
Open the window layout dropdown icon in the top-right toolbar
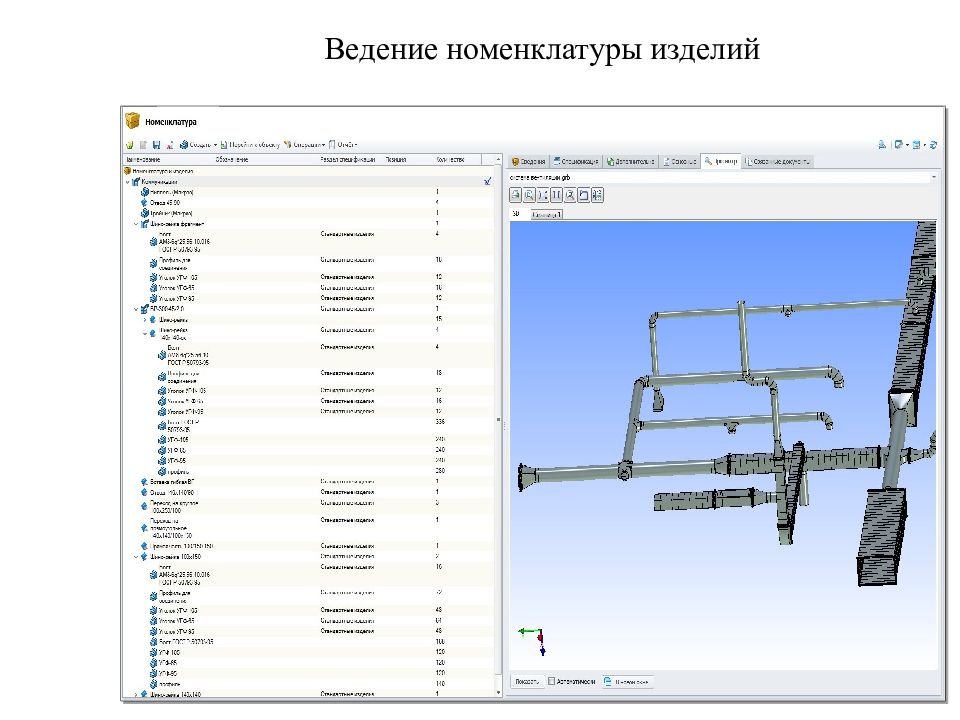point(901,144)
